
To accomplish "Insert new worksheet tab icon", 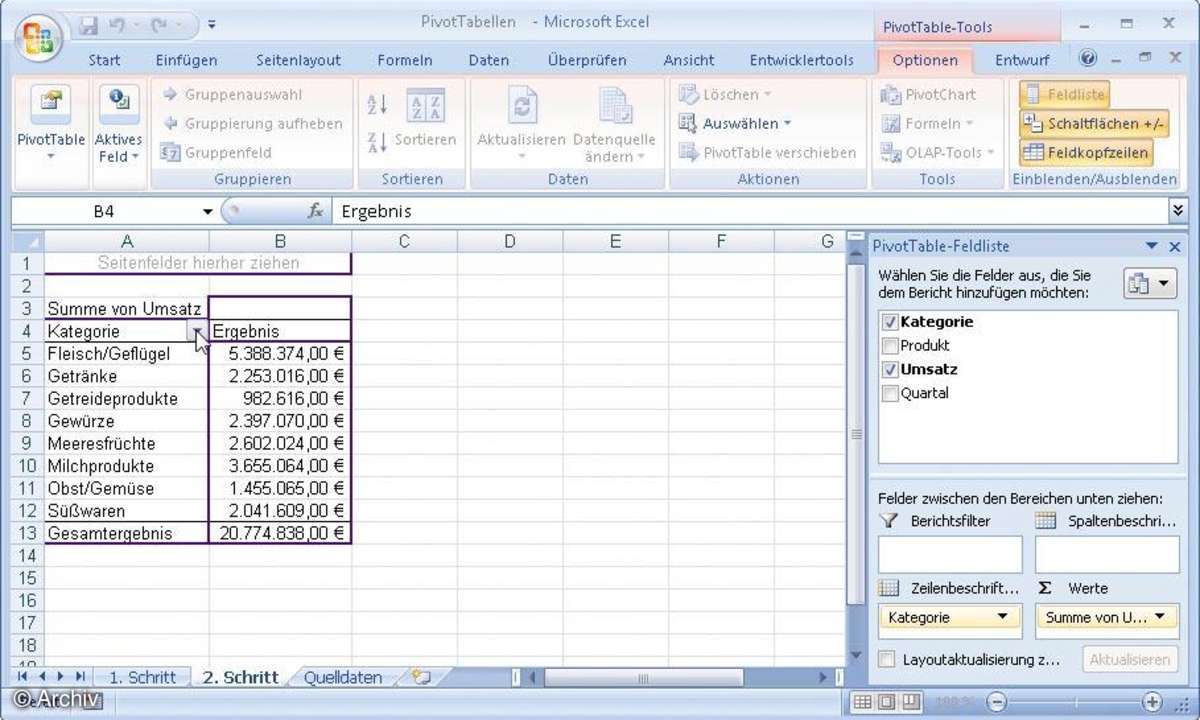I will pos(421,677).
